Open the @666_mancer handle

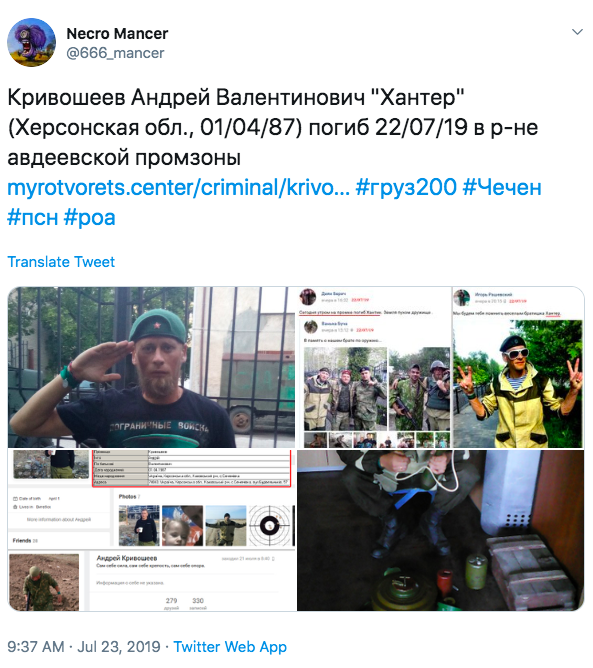(115, 53)
